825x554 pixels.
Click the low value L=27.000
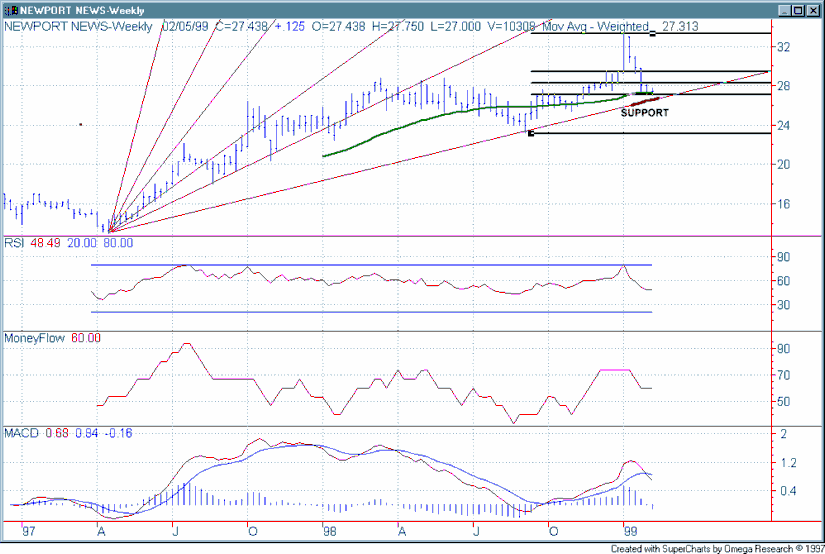[456, 26]
